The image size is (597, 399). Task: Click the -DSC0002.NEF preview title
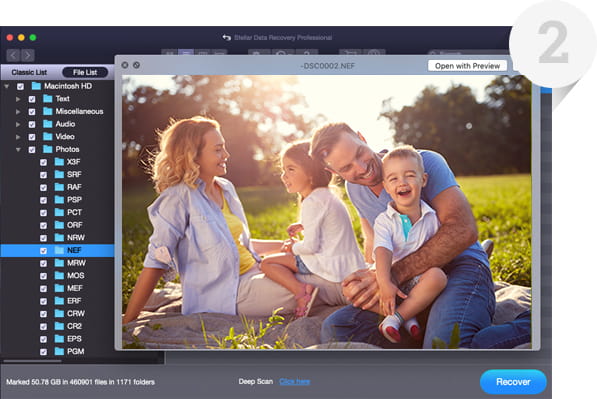pos(327,66)
